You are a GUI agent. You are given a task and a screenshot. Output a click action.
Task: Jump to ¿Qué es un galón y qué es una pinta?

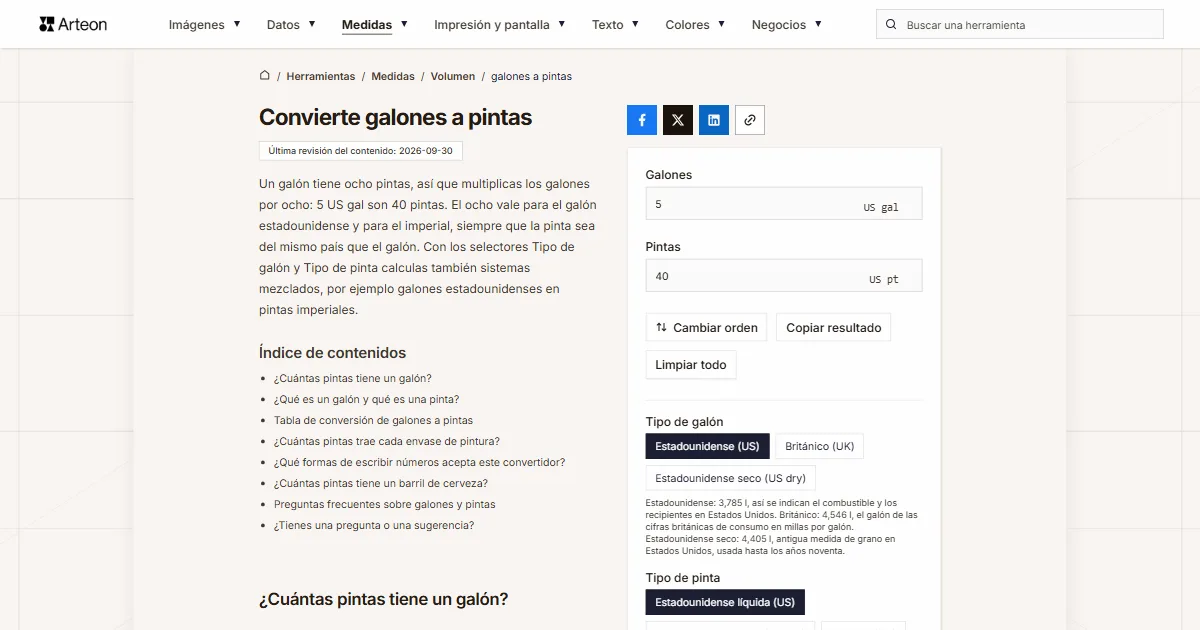pyautogui.click(x=367, y=399)
